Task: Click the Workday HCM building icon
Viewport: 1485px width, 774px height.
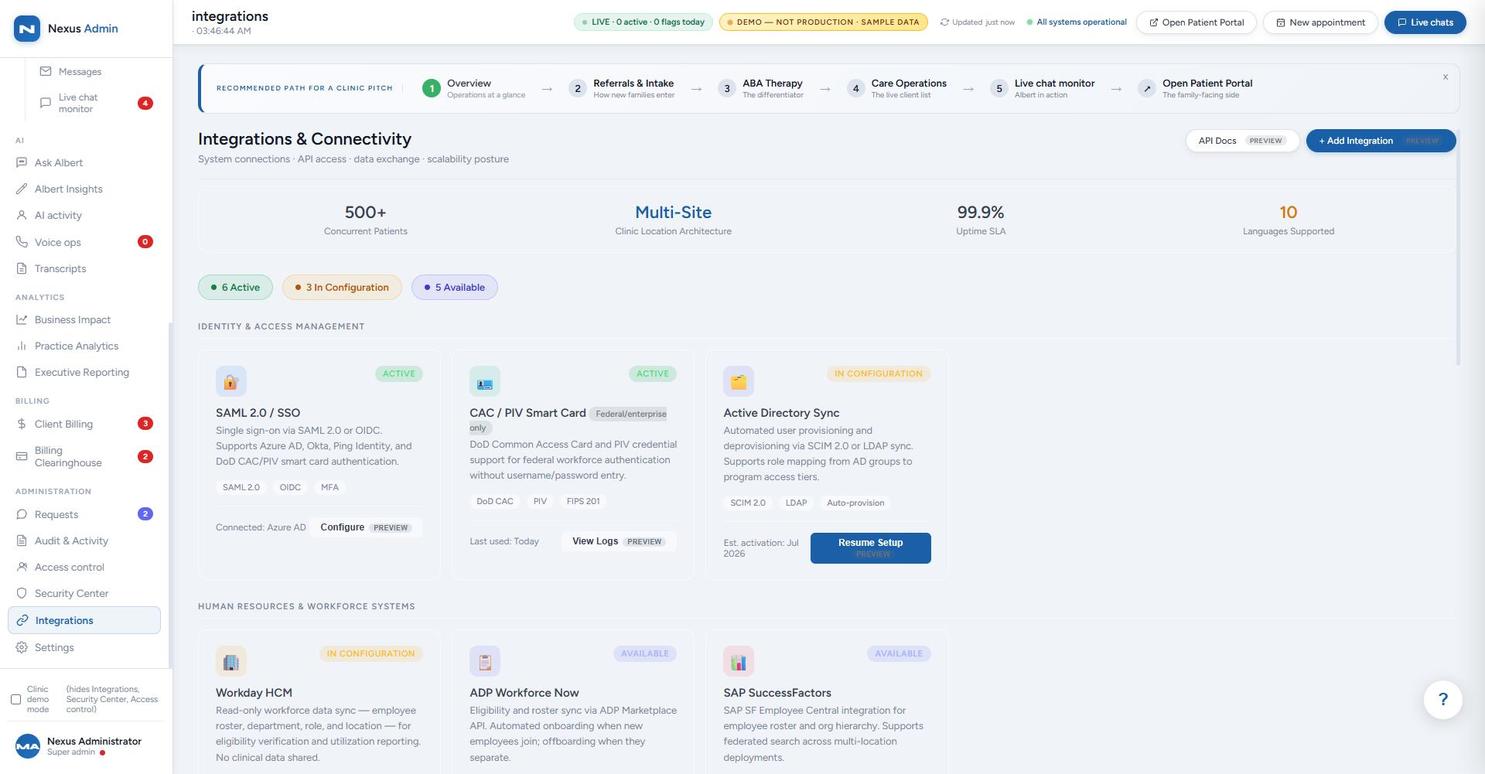Action: [231, 661]
